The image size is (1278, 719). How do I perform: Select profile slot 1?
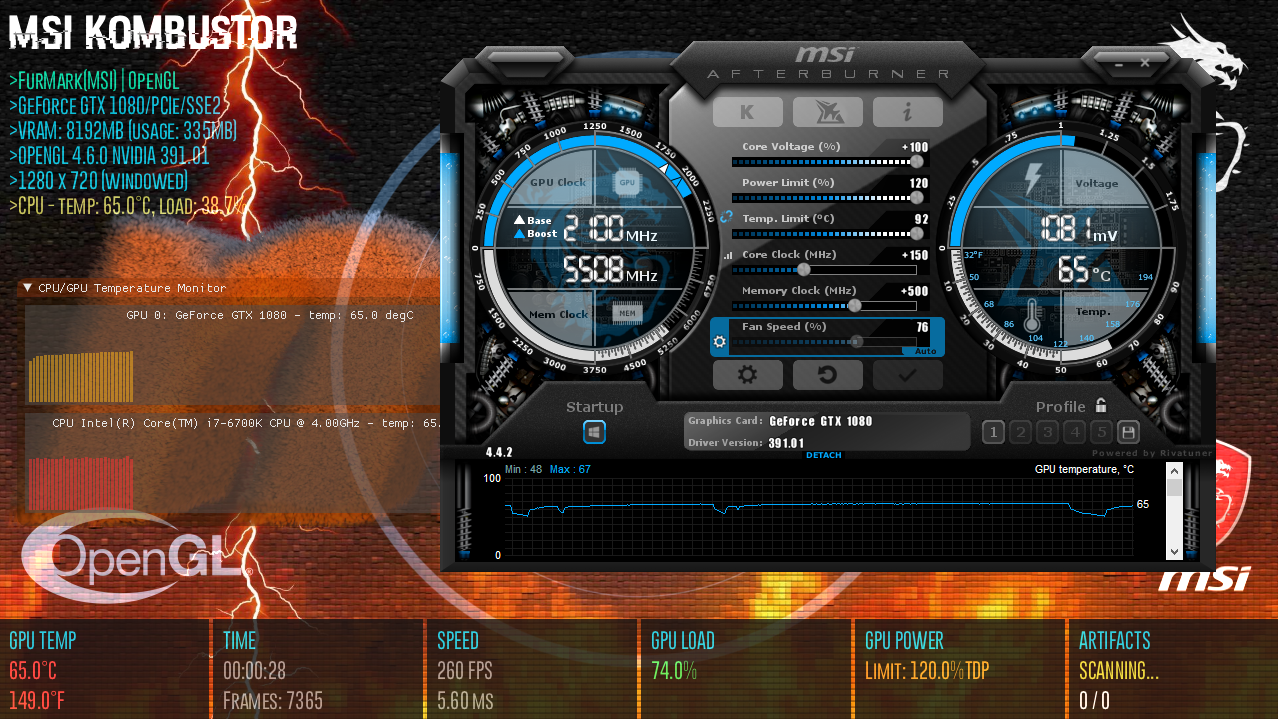pyautogui.click(x=993, y=432)
